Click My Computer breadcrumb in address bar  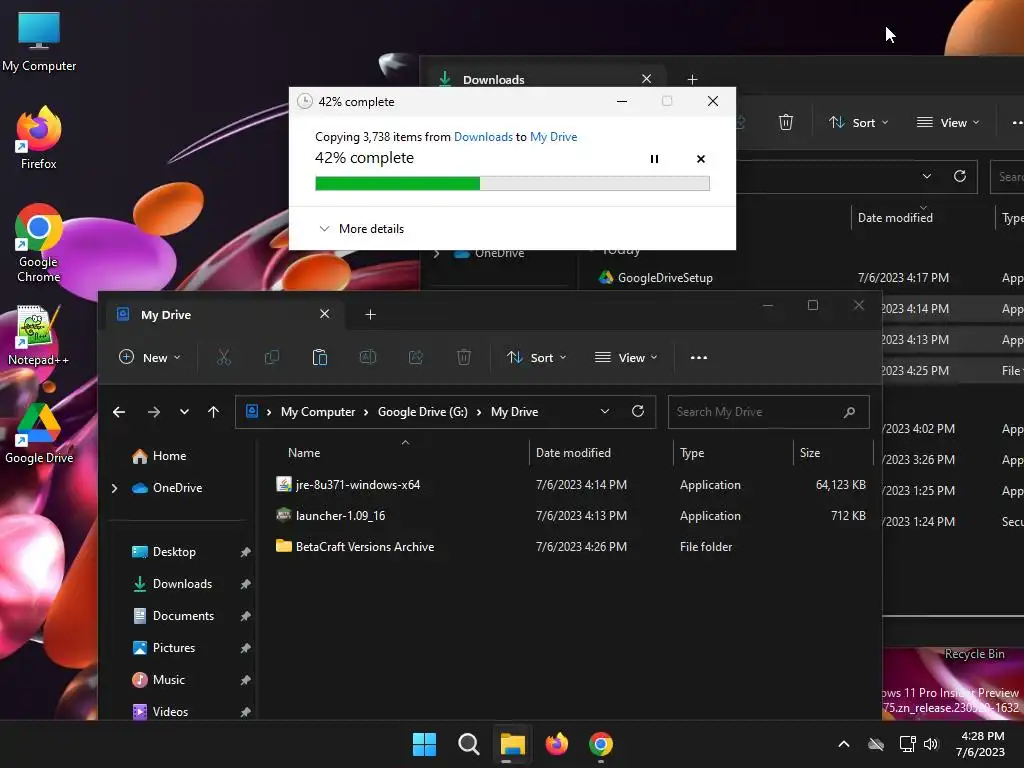318,412
